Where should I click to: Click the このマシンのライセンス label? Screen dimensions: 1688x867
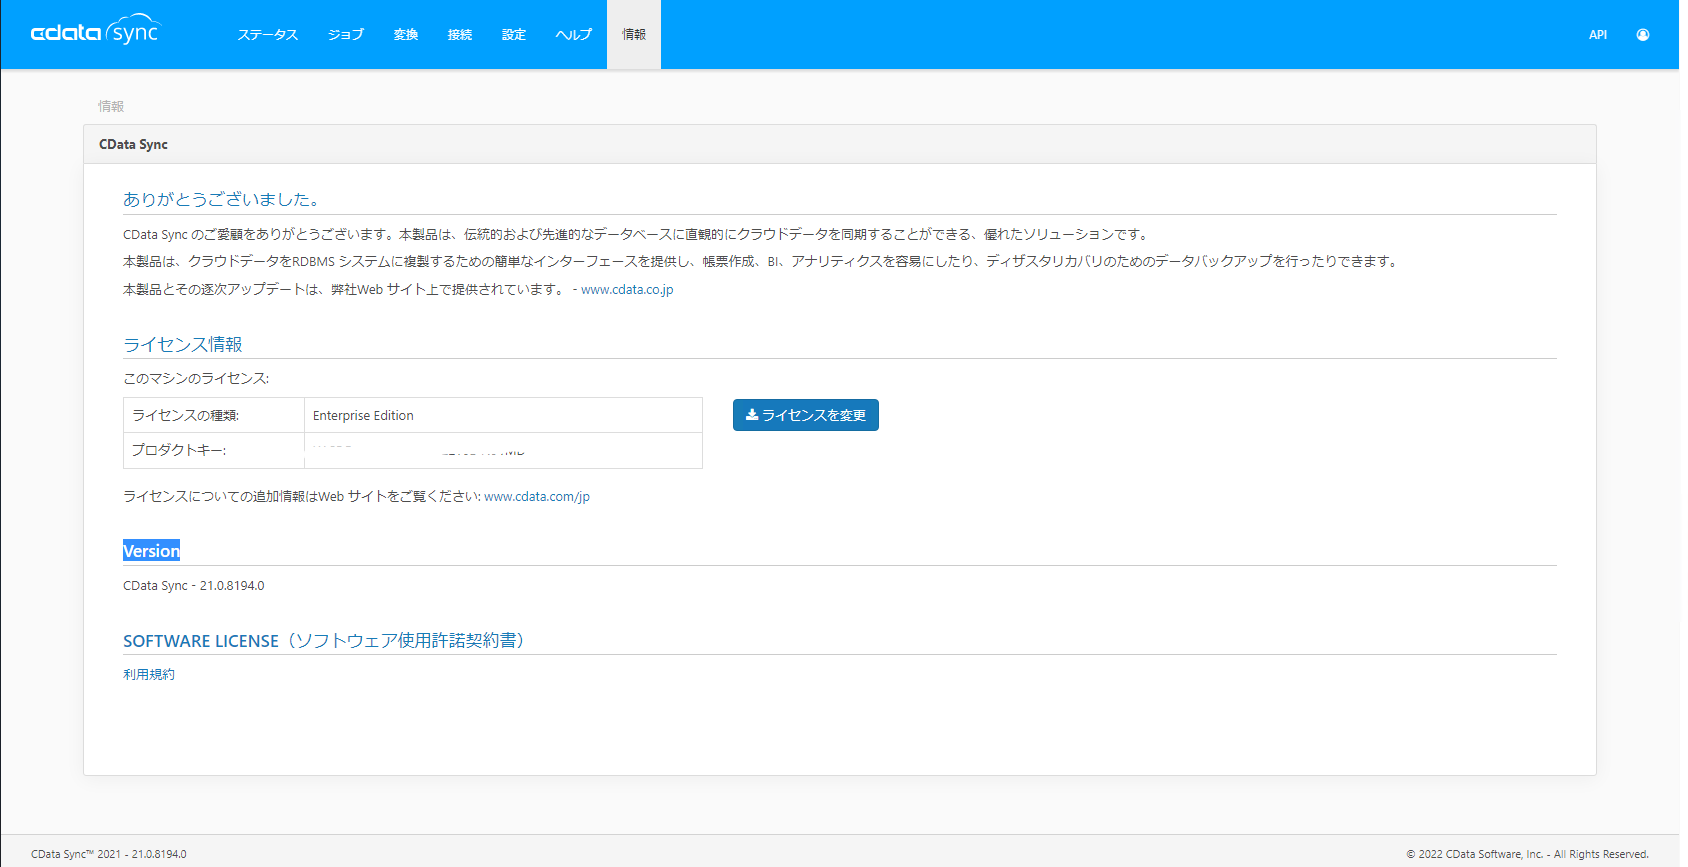click(196, 379)
